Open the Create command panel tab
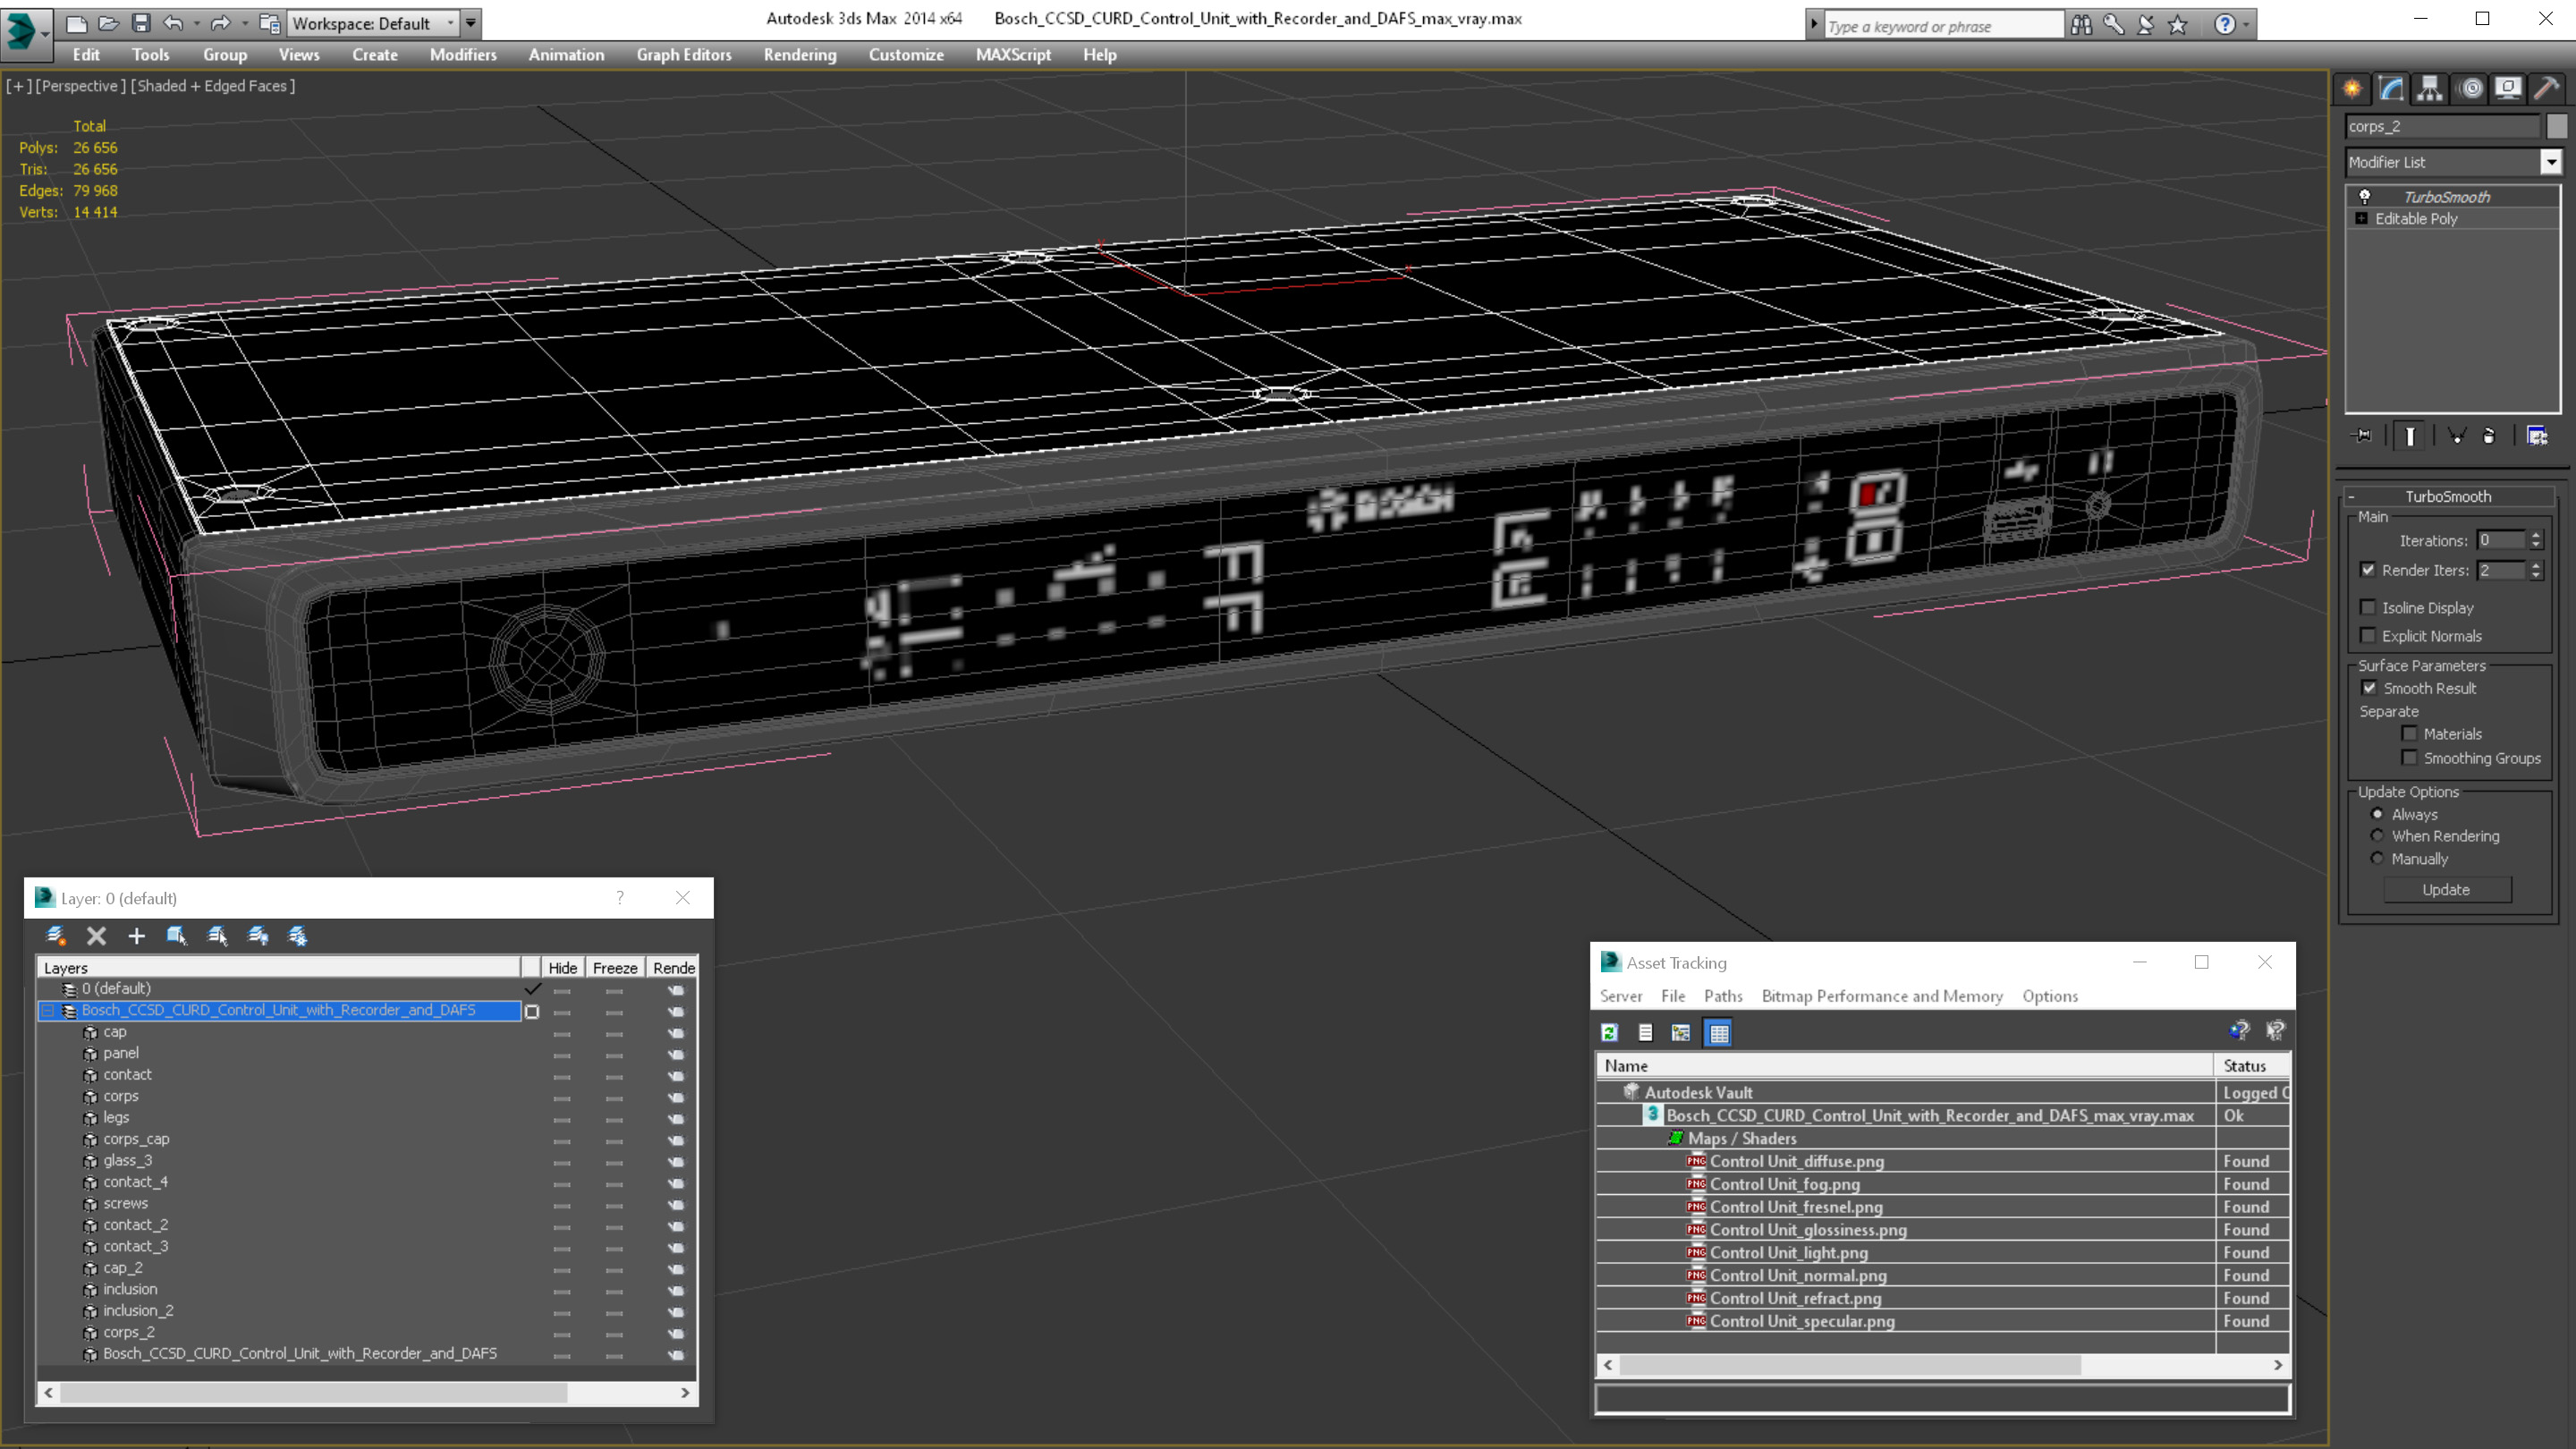The width and height of the screenshot is (2576, 1449). 2352,88
